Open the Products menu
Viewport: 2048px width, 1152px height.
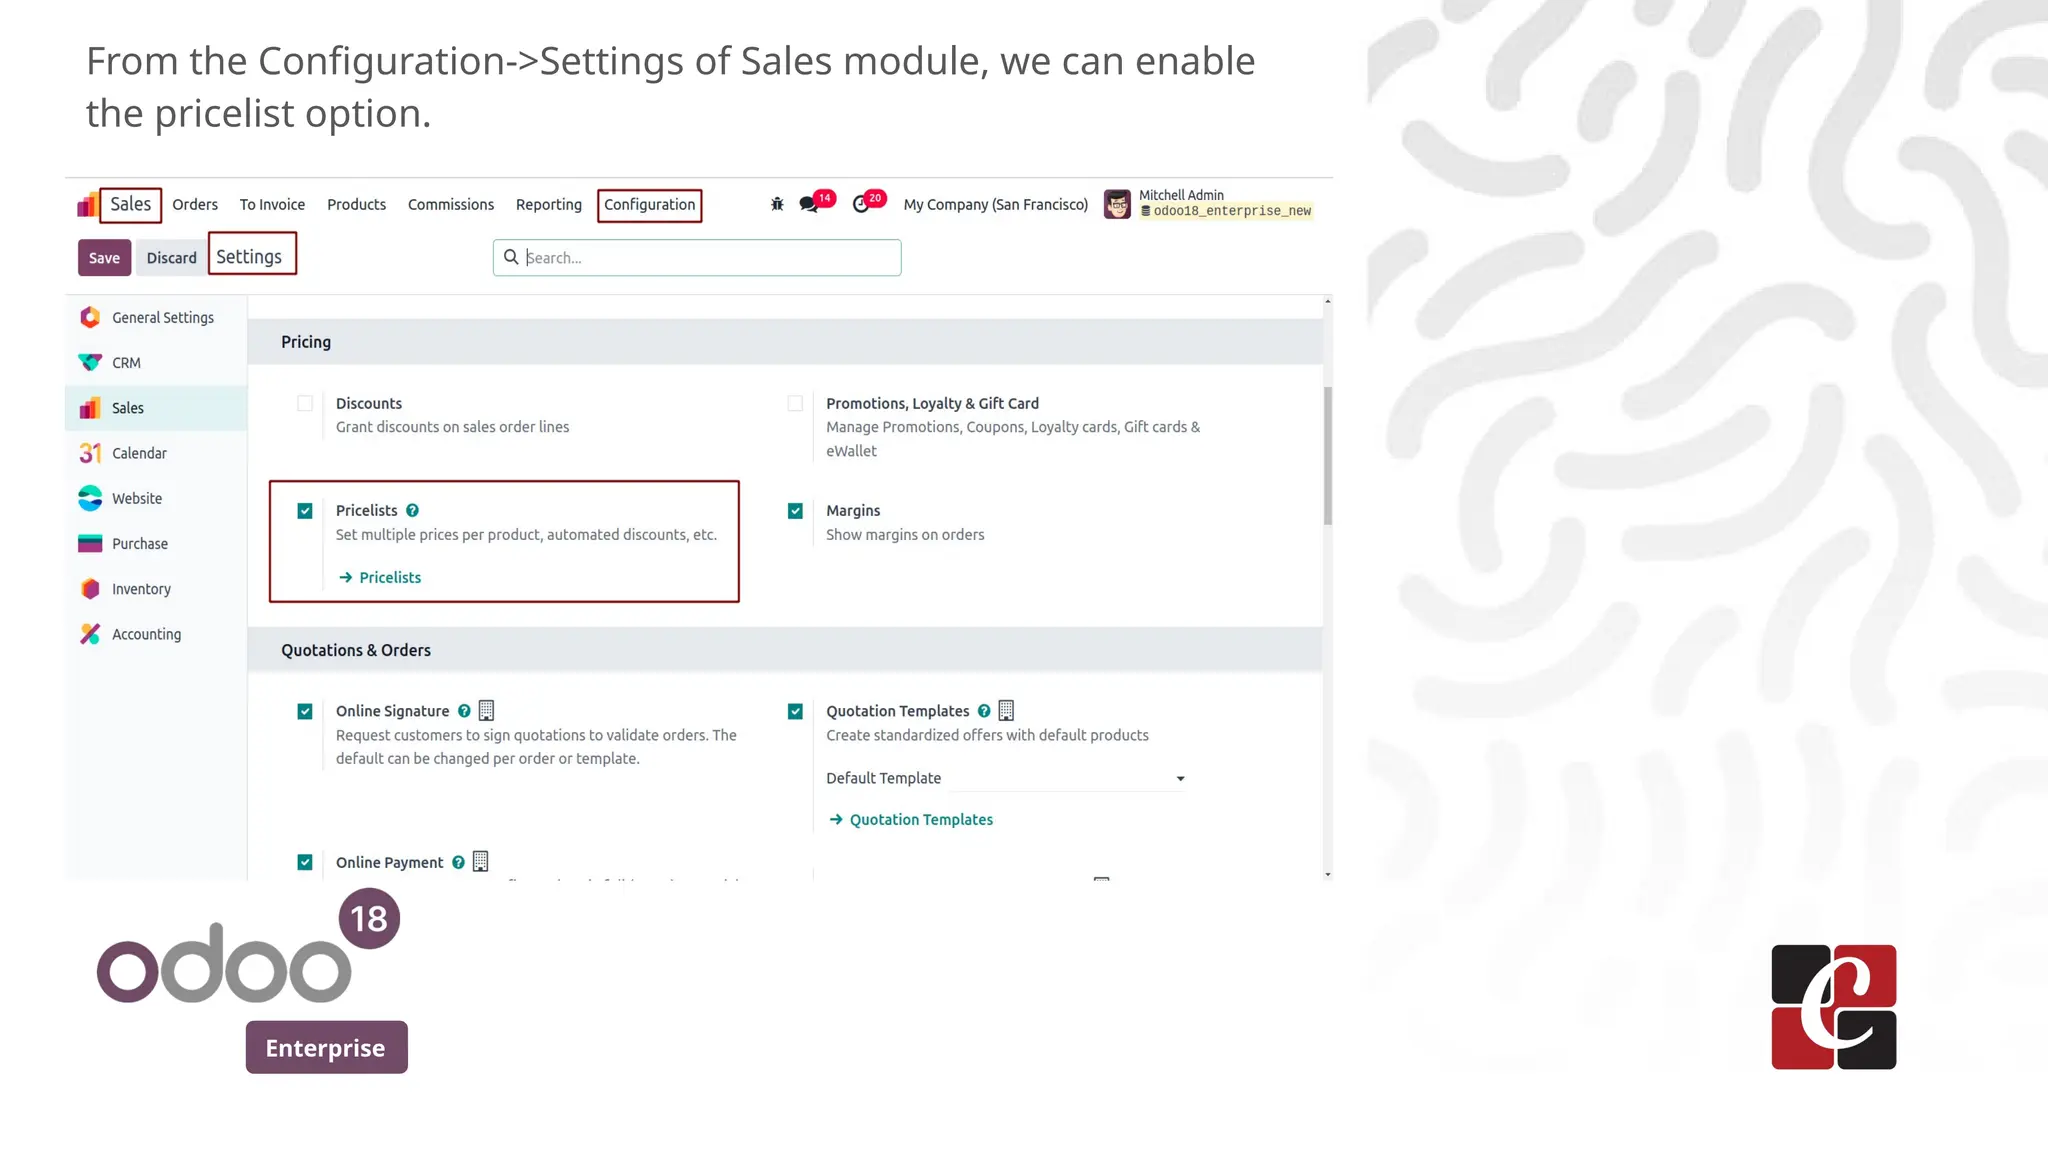click(356, 204)
